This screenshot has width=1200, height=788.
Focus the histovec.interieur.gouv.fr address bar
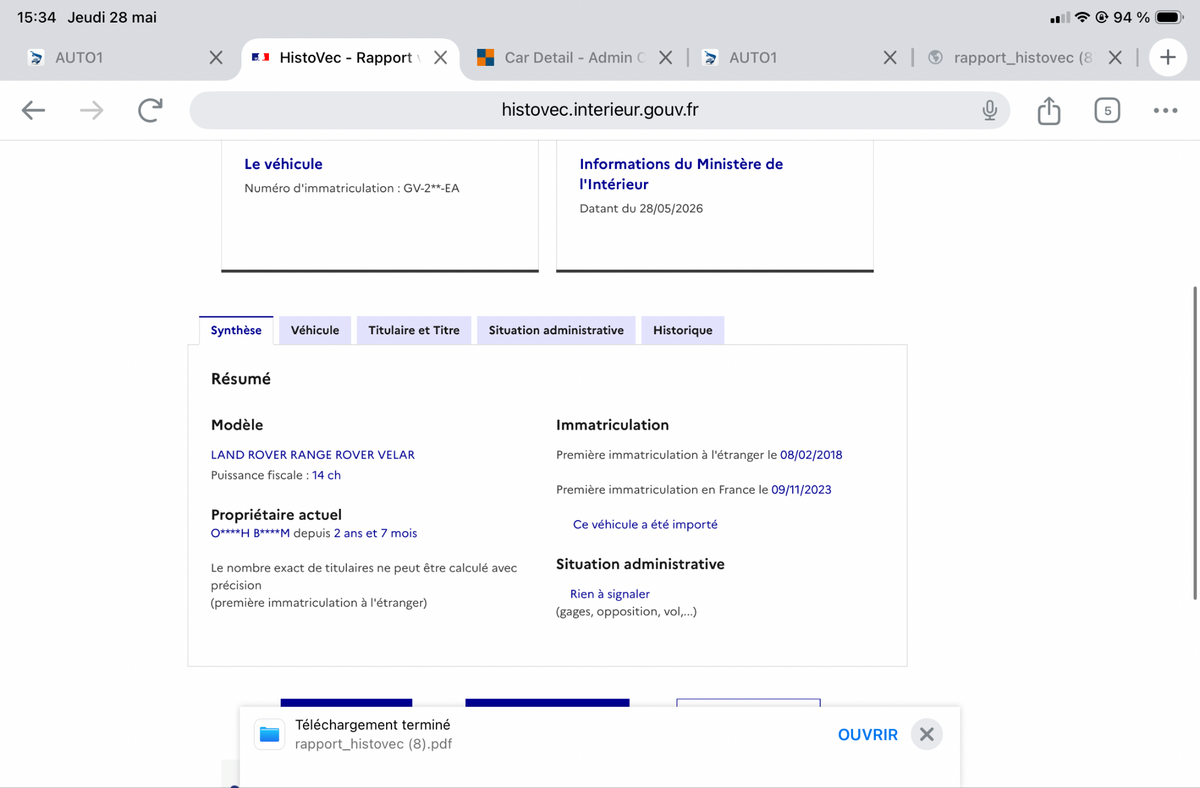600,110
